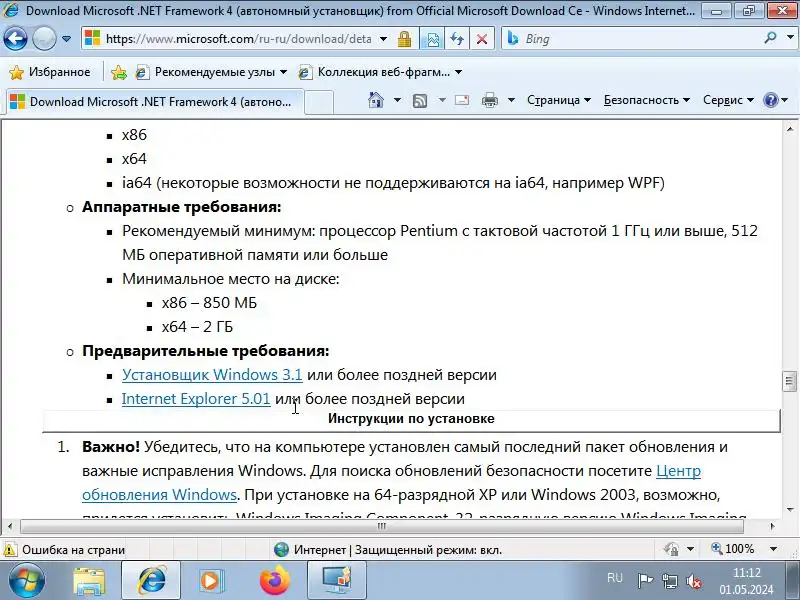This screenshot has height=600, width=800.
Task: Expand the zoom level dropdown arrow
Action: tap(773, 549)
